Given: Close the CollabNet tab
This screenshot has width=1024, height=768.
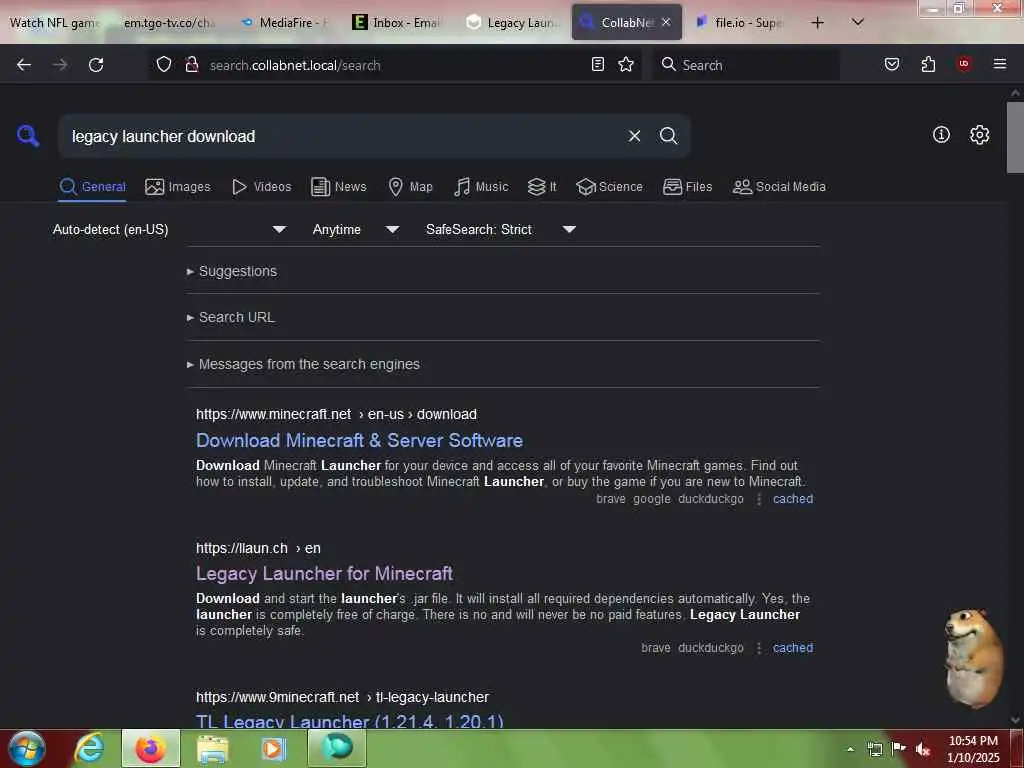Looking at the screenshot, I should 665,22.
